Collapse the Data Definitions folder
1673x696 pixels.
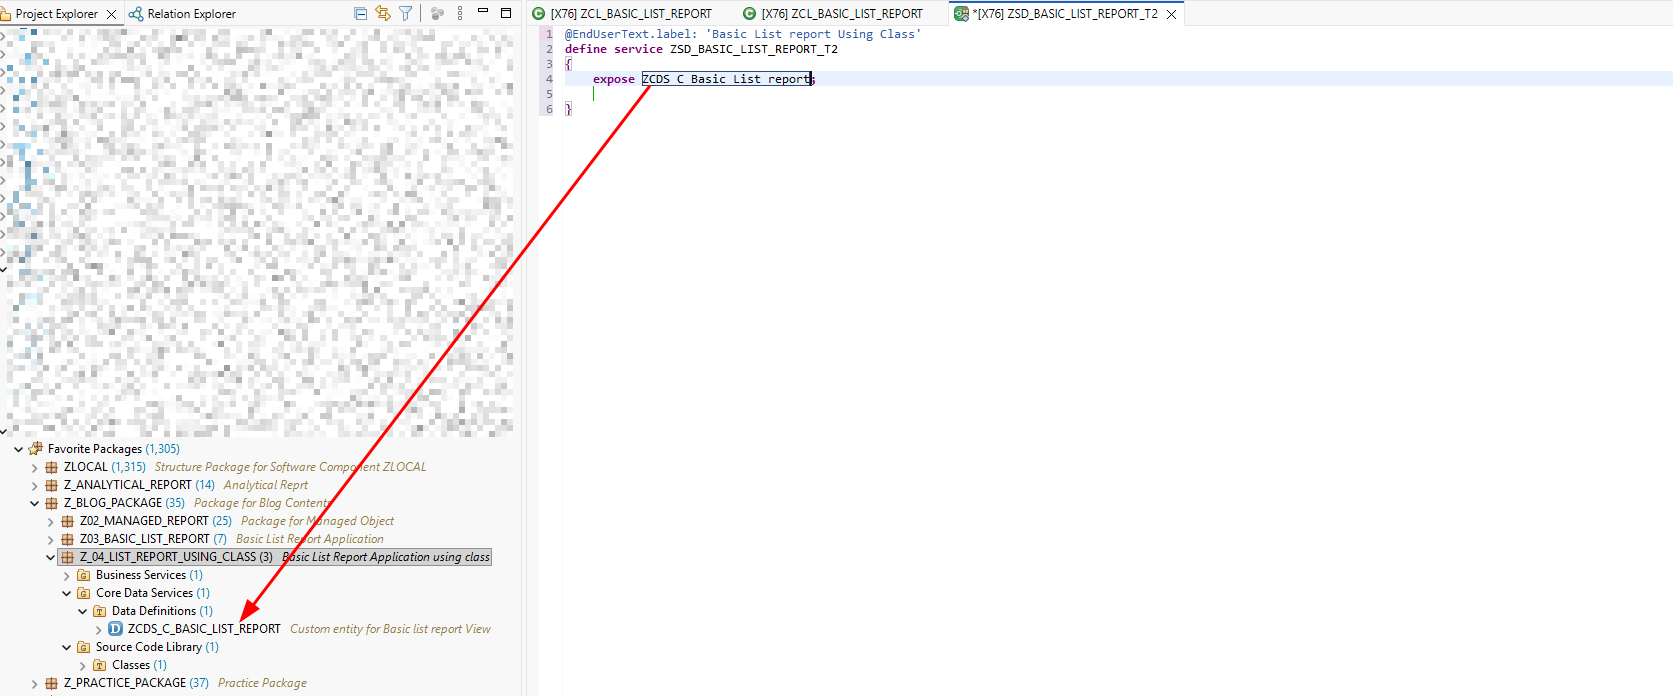(x=82, y=611)
